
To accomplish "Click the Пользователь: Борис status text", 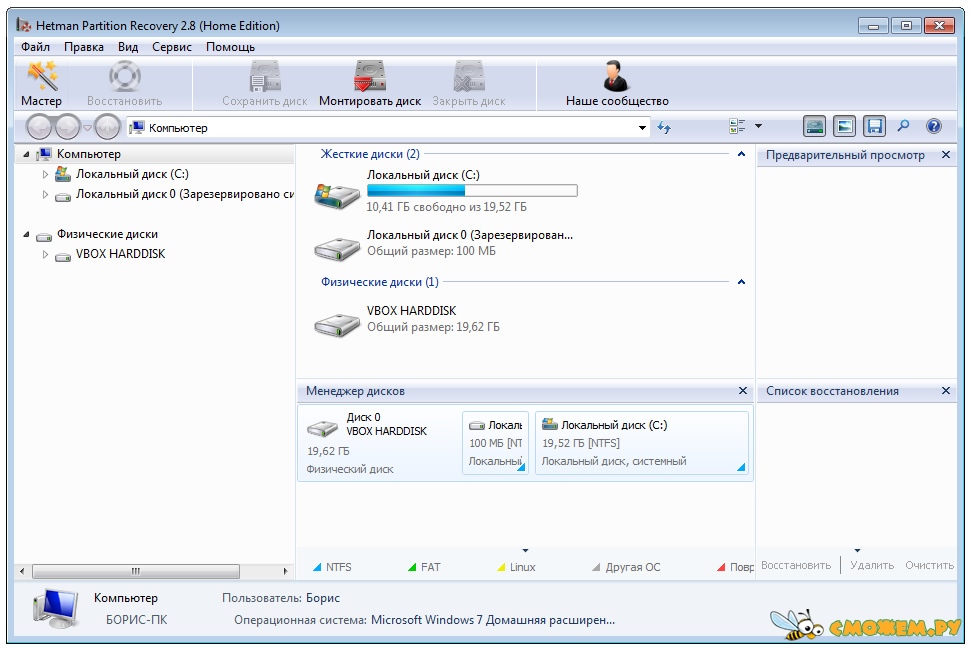I will pyautogui.click(x=281, y=598).
